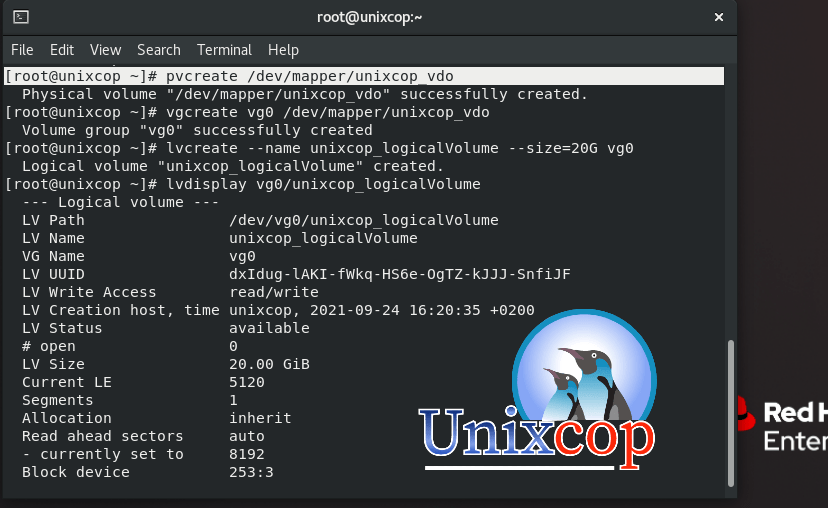Viewport: 828px width, 508px height.
Task: Click the Segments label
Action: tap(58, 400)
